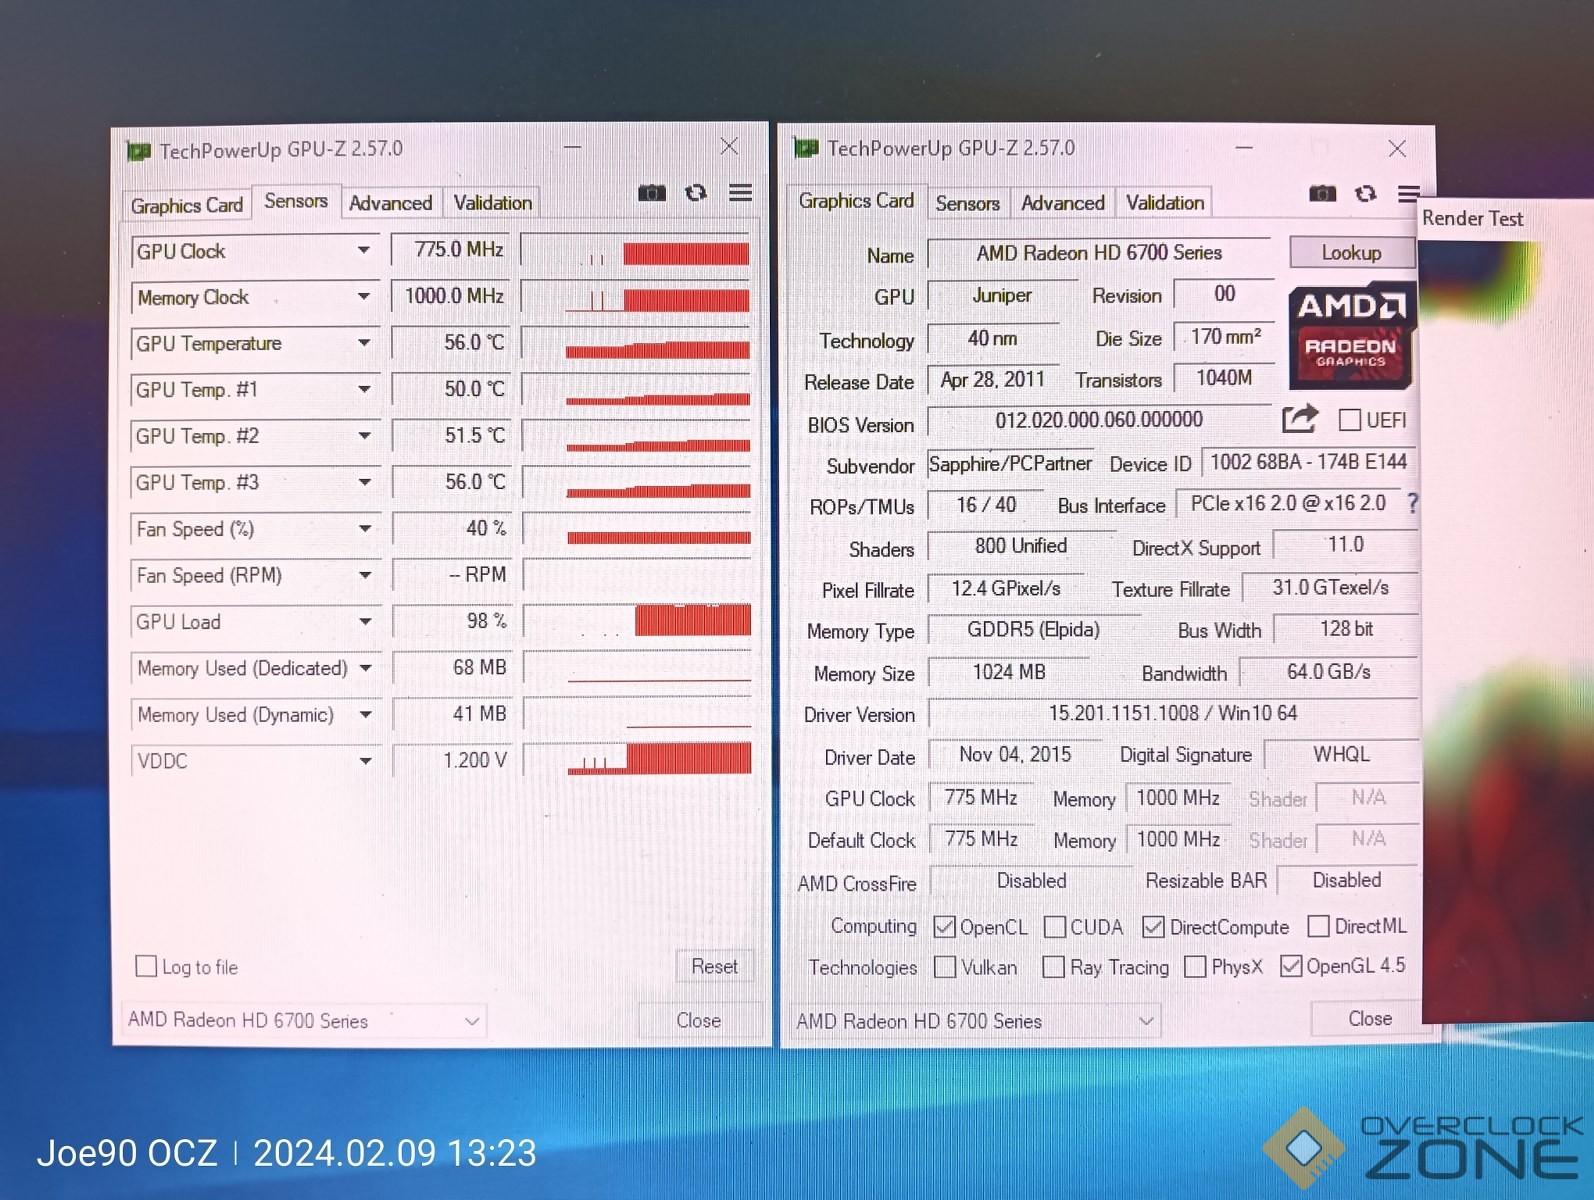
Task: Click the Memory Type field GDDR5 (Elpida)
Action: point(1033,629)
